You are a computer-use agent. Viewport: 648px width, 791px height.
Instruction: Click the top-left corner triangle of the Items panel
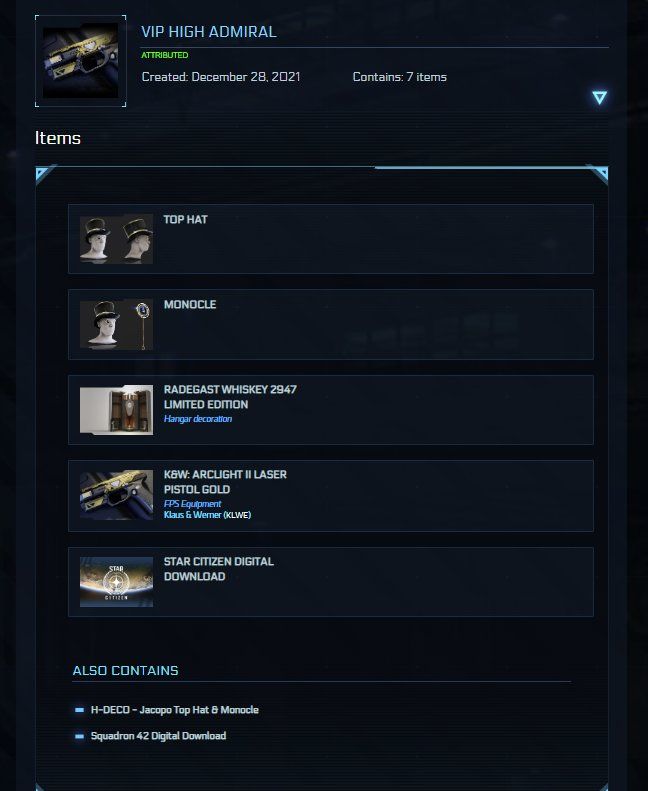(42, 174)
